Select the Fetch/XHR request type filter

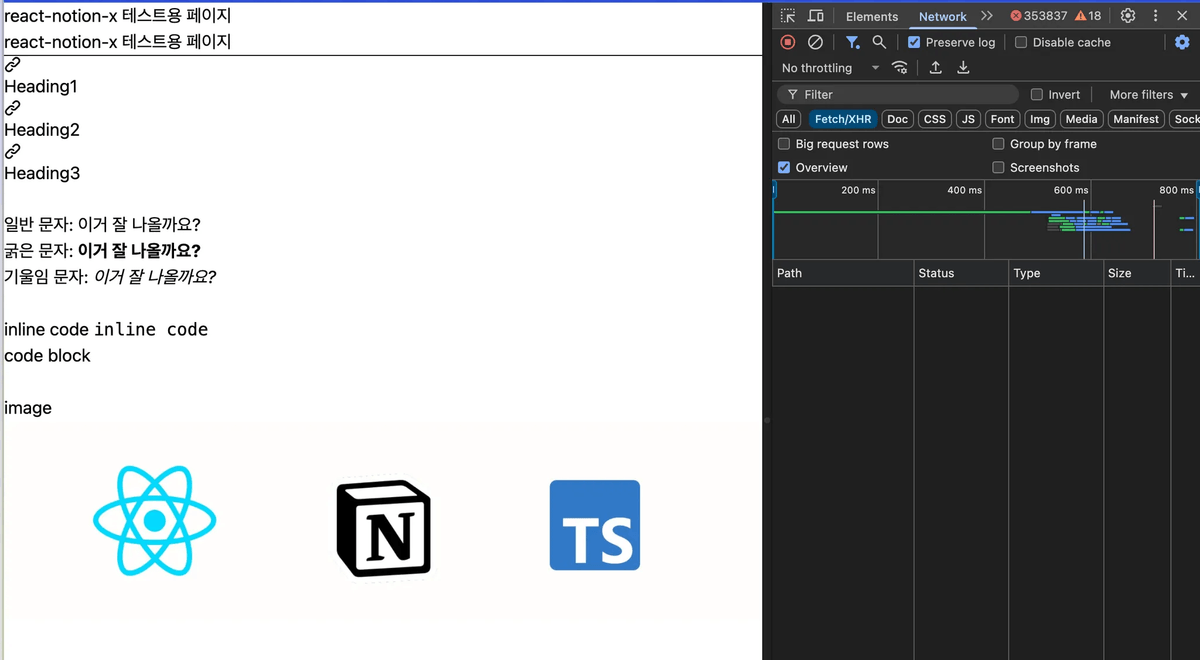[x=843, y=119]
